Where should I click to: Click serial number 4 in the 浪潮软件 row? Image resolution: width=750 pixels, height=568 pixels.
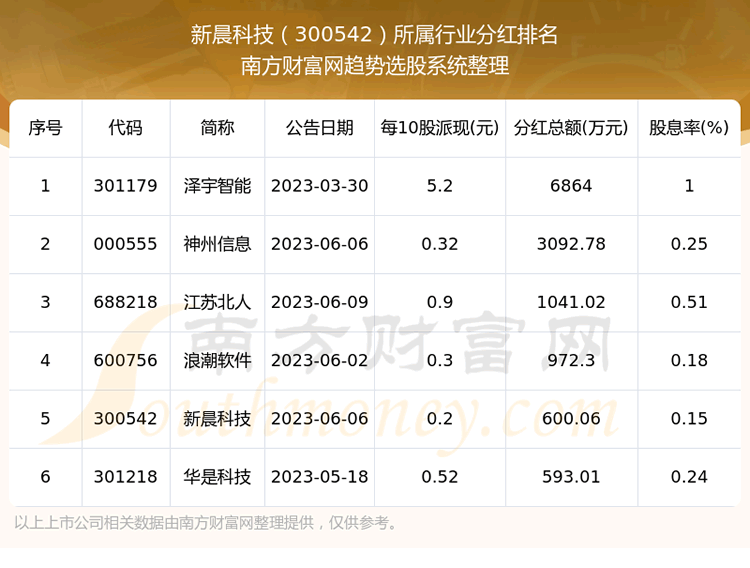[x=45, y=360]
